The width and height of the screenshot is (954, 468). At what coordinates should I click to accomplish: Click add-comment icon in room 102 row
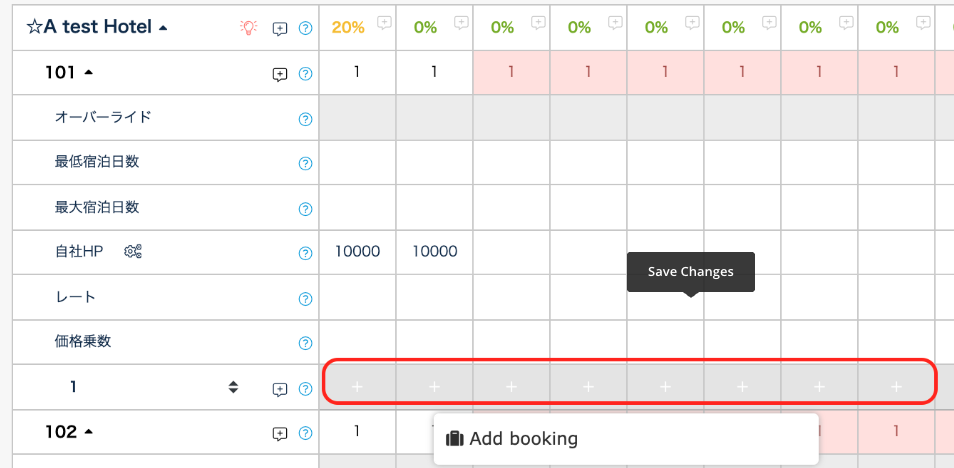pyautogui.click(x=280, y=434)
